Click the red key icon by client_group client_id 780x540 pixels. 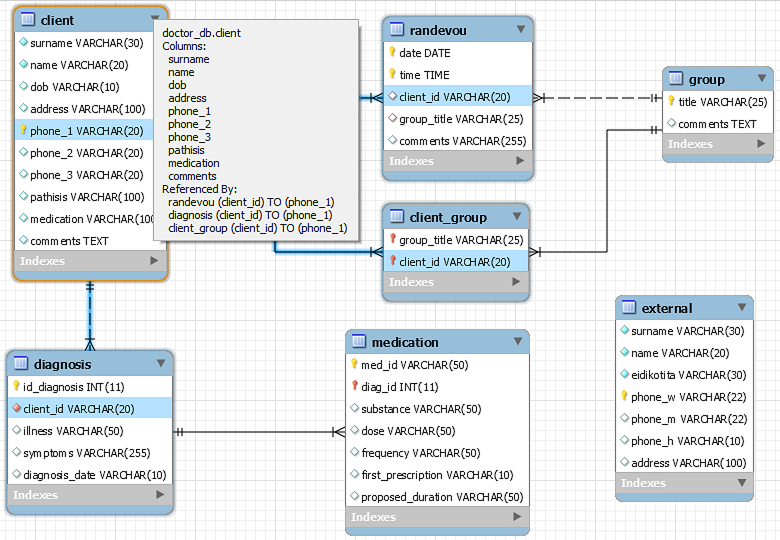click(392, 261)
